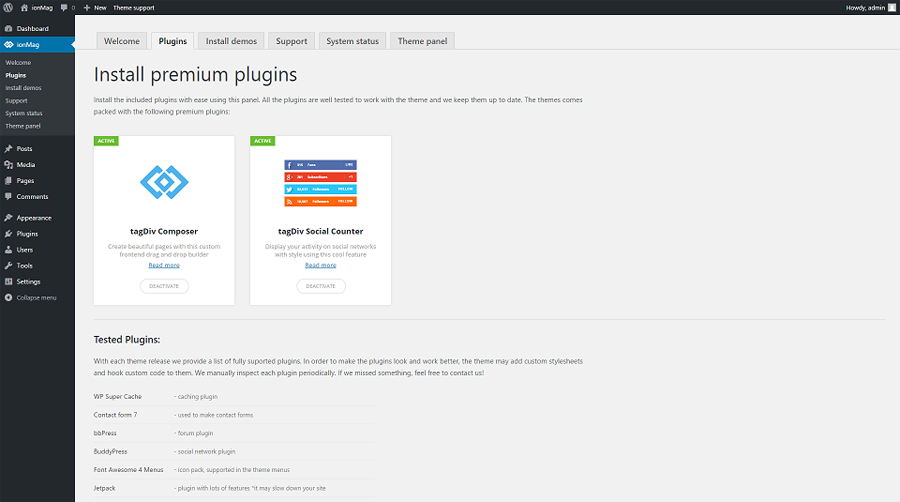Click the tagDiv Social Counter thumbnail image
Screen dimensions: 900x502
click(320, 182)
